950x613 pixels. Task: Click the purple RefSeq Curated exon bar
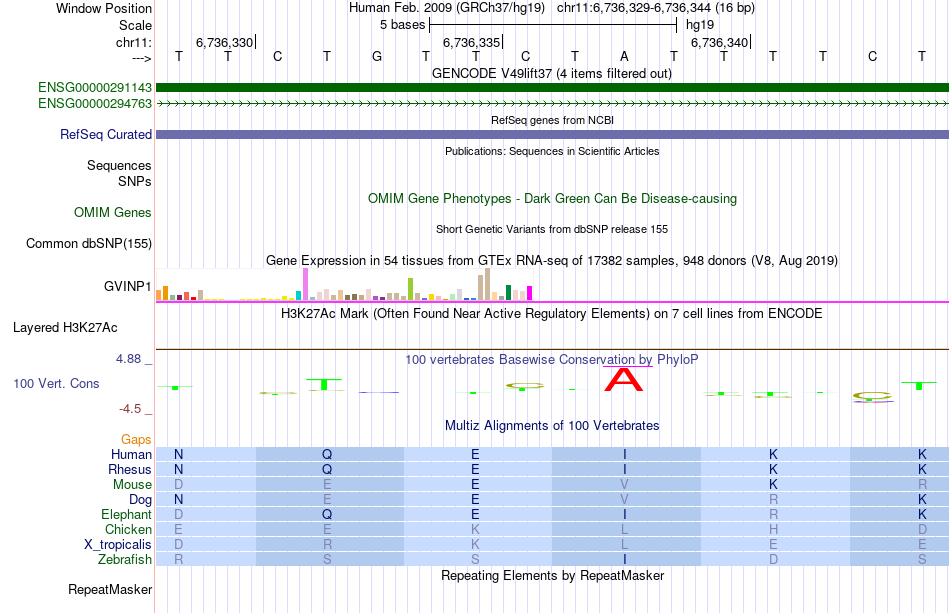tap(552, 134)
